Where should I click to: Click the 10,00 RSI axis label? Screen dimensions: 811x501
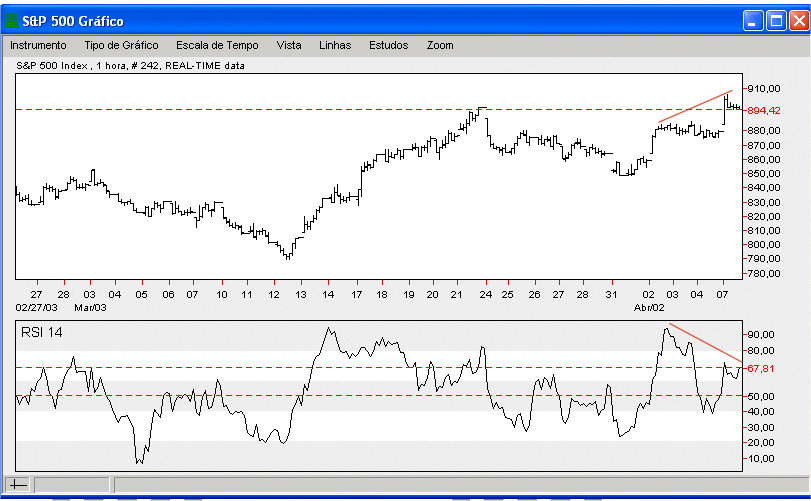(761, 459)
